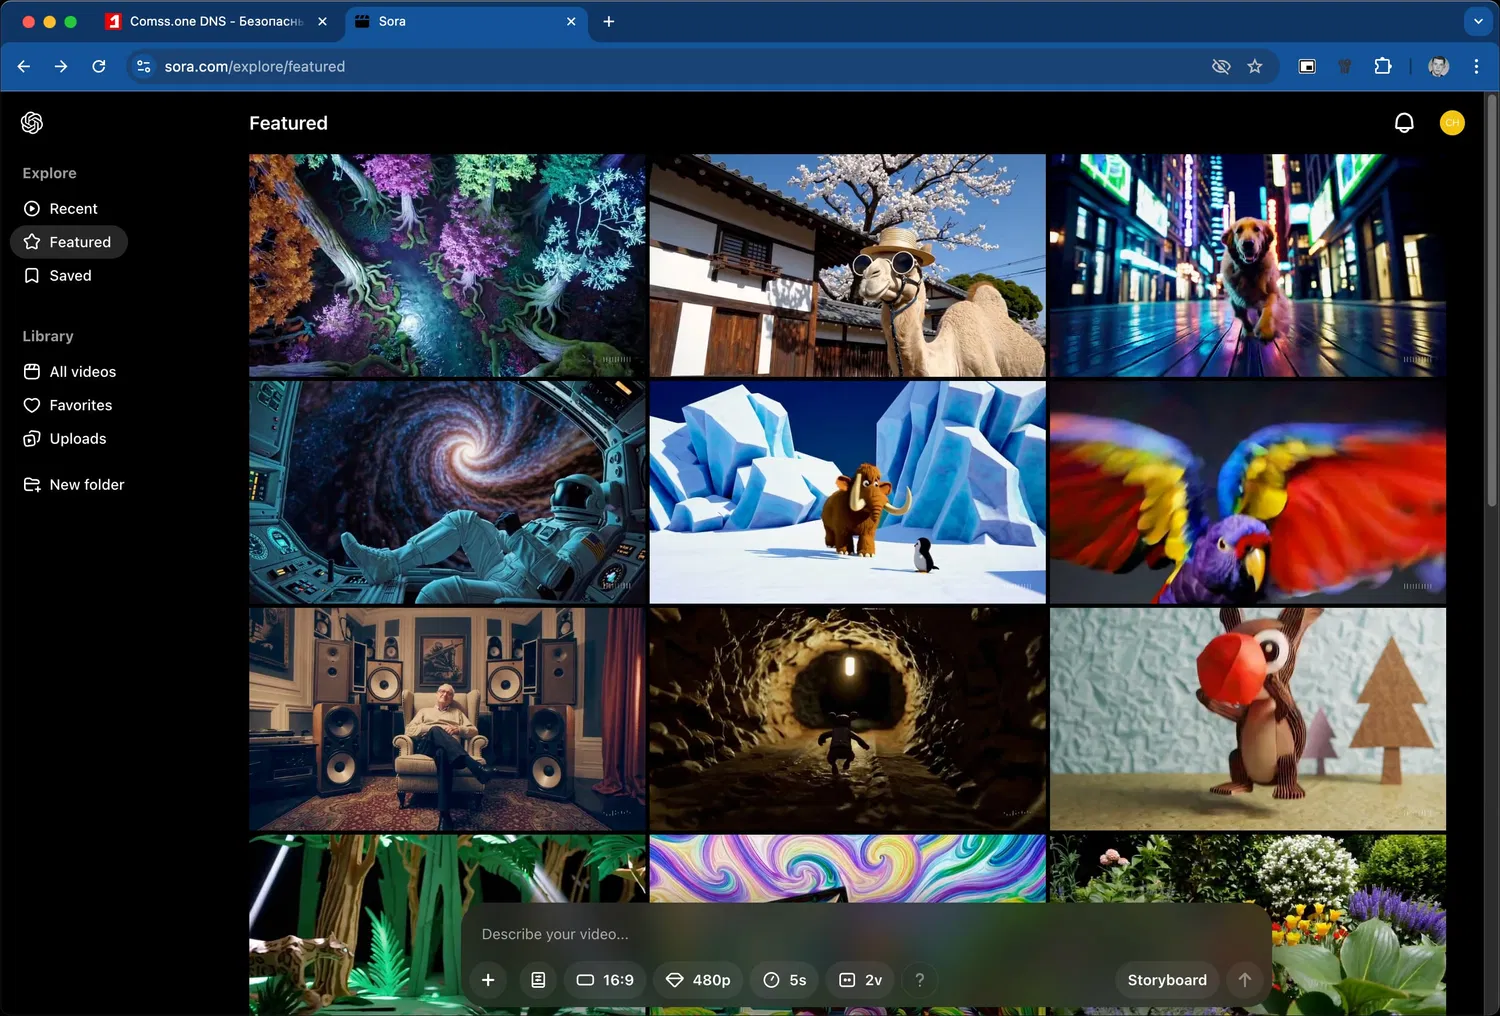The width and height of the screenshot is (1500, 1016).
Task: Open the Storyboard editor
Action: click(x=1166, y=980)
